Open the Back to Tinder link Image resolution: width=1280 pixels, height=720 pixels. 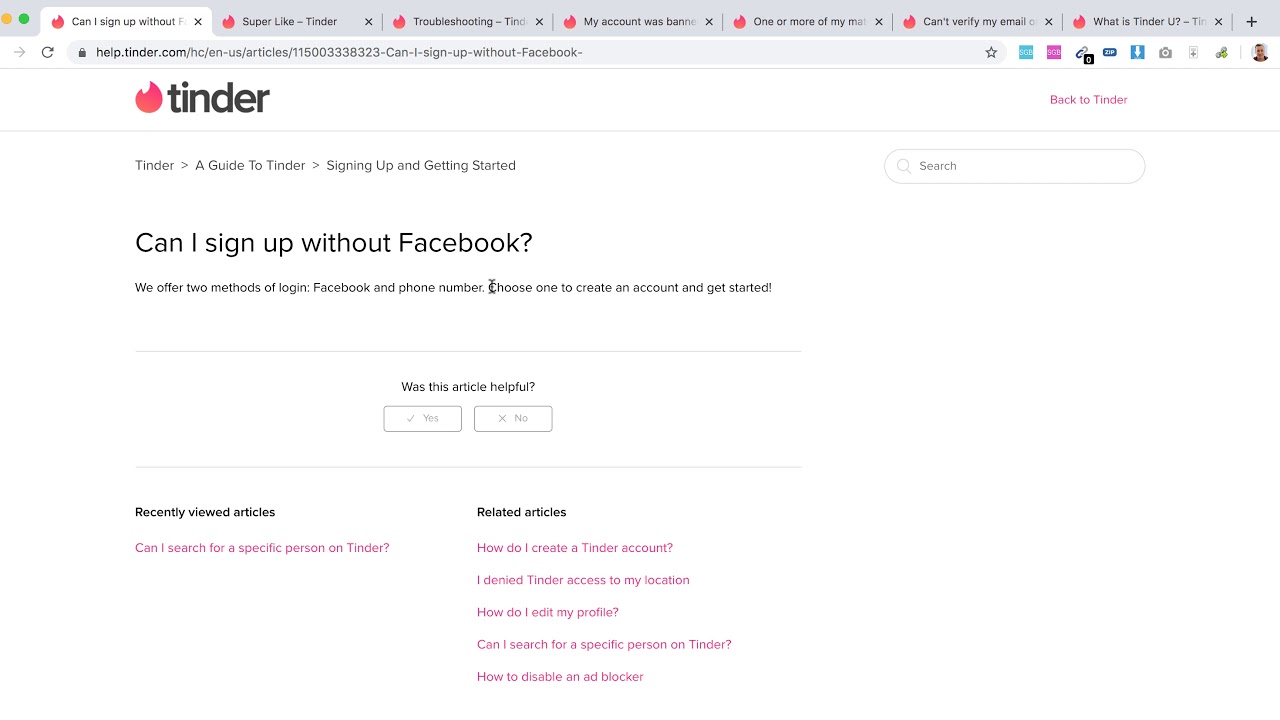[1088, 99]
